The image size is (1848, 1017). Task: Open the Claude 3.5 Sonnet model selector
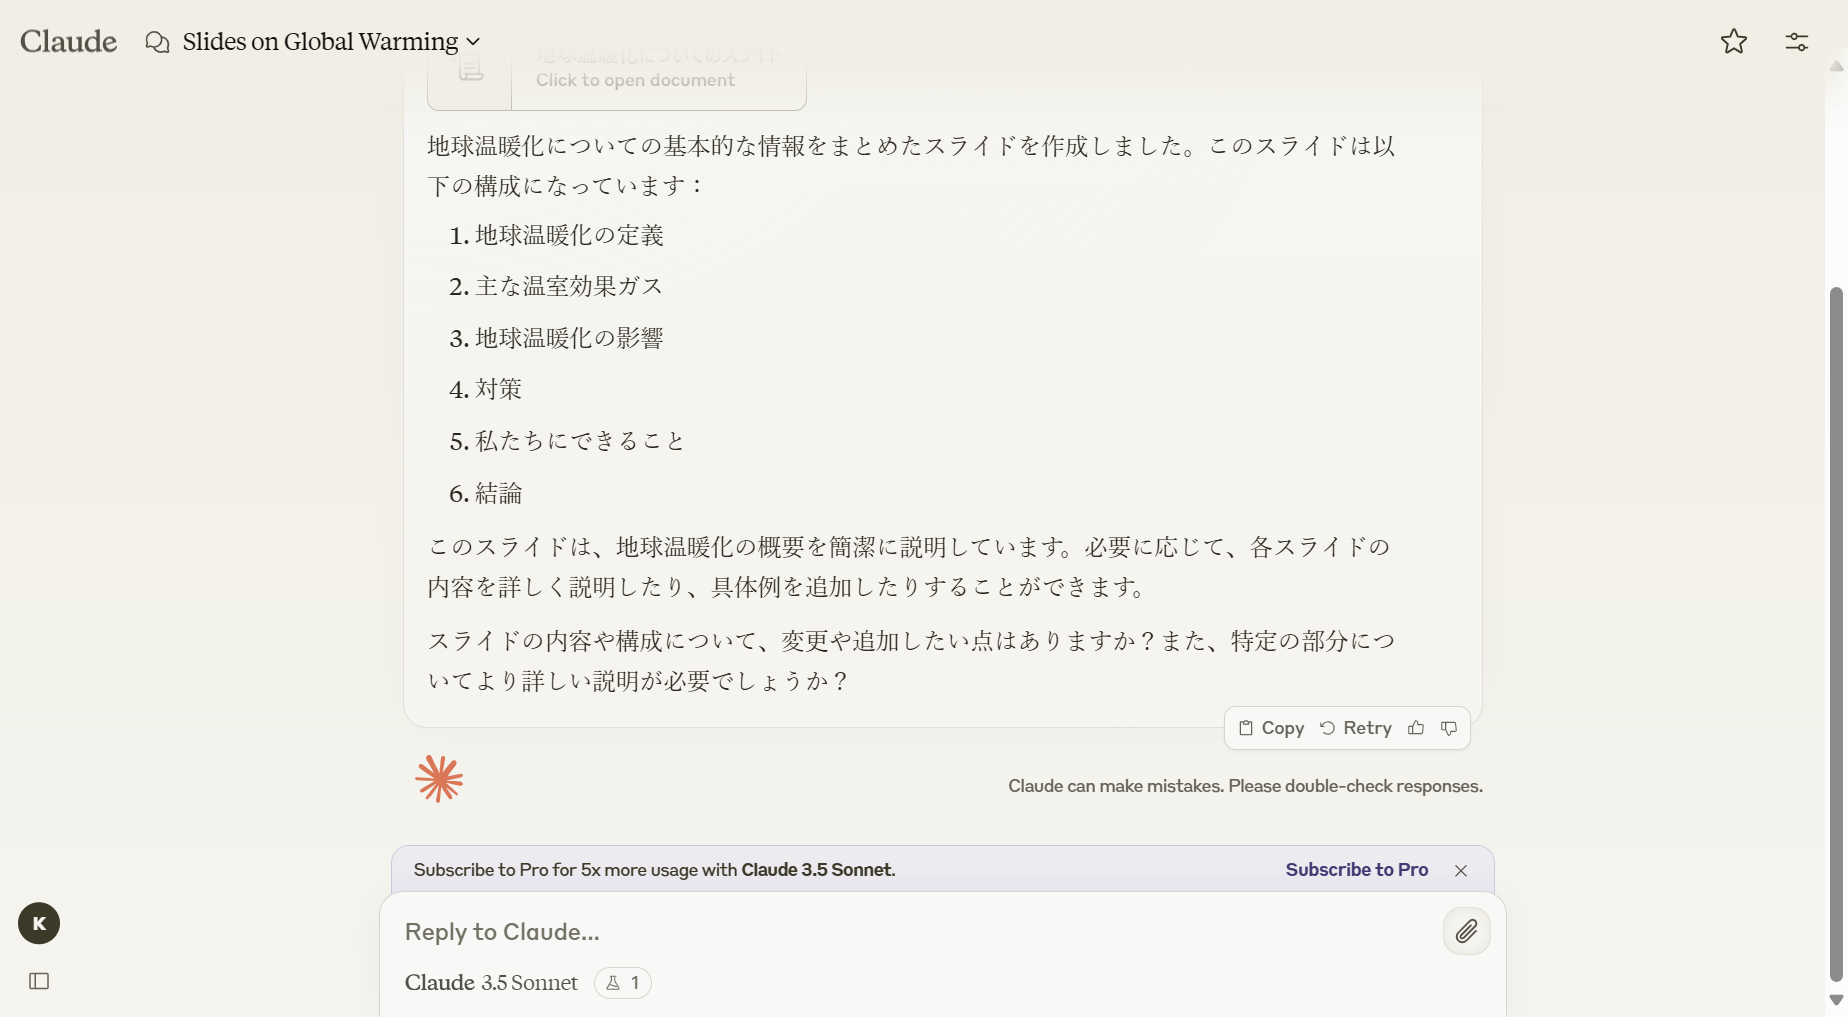[491, 983]
